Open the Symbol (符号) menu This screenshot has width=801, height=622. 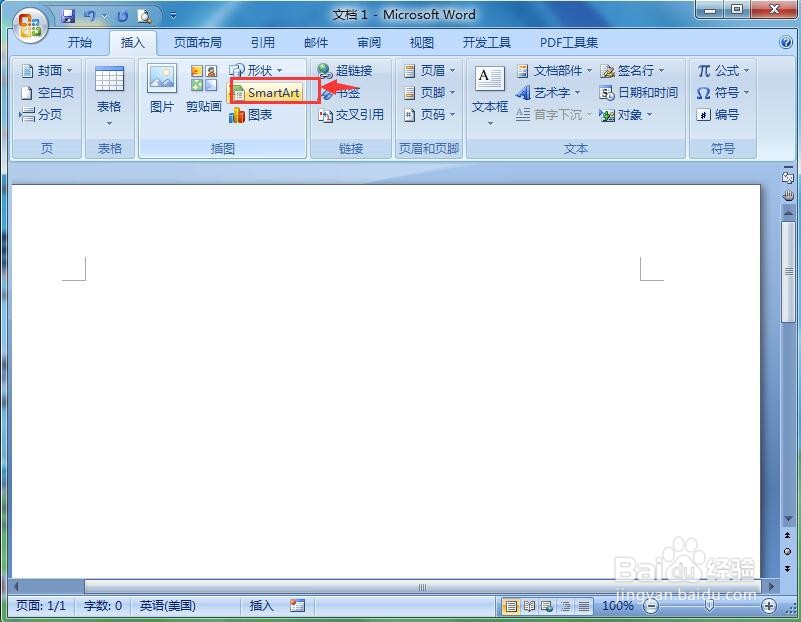723,92
